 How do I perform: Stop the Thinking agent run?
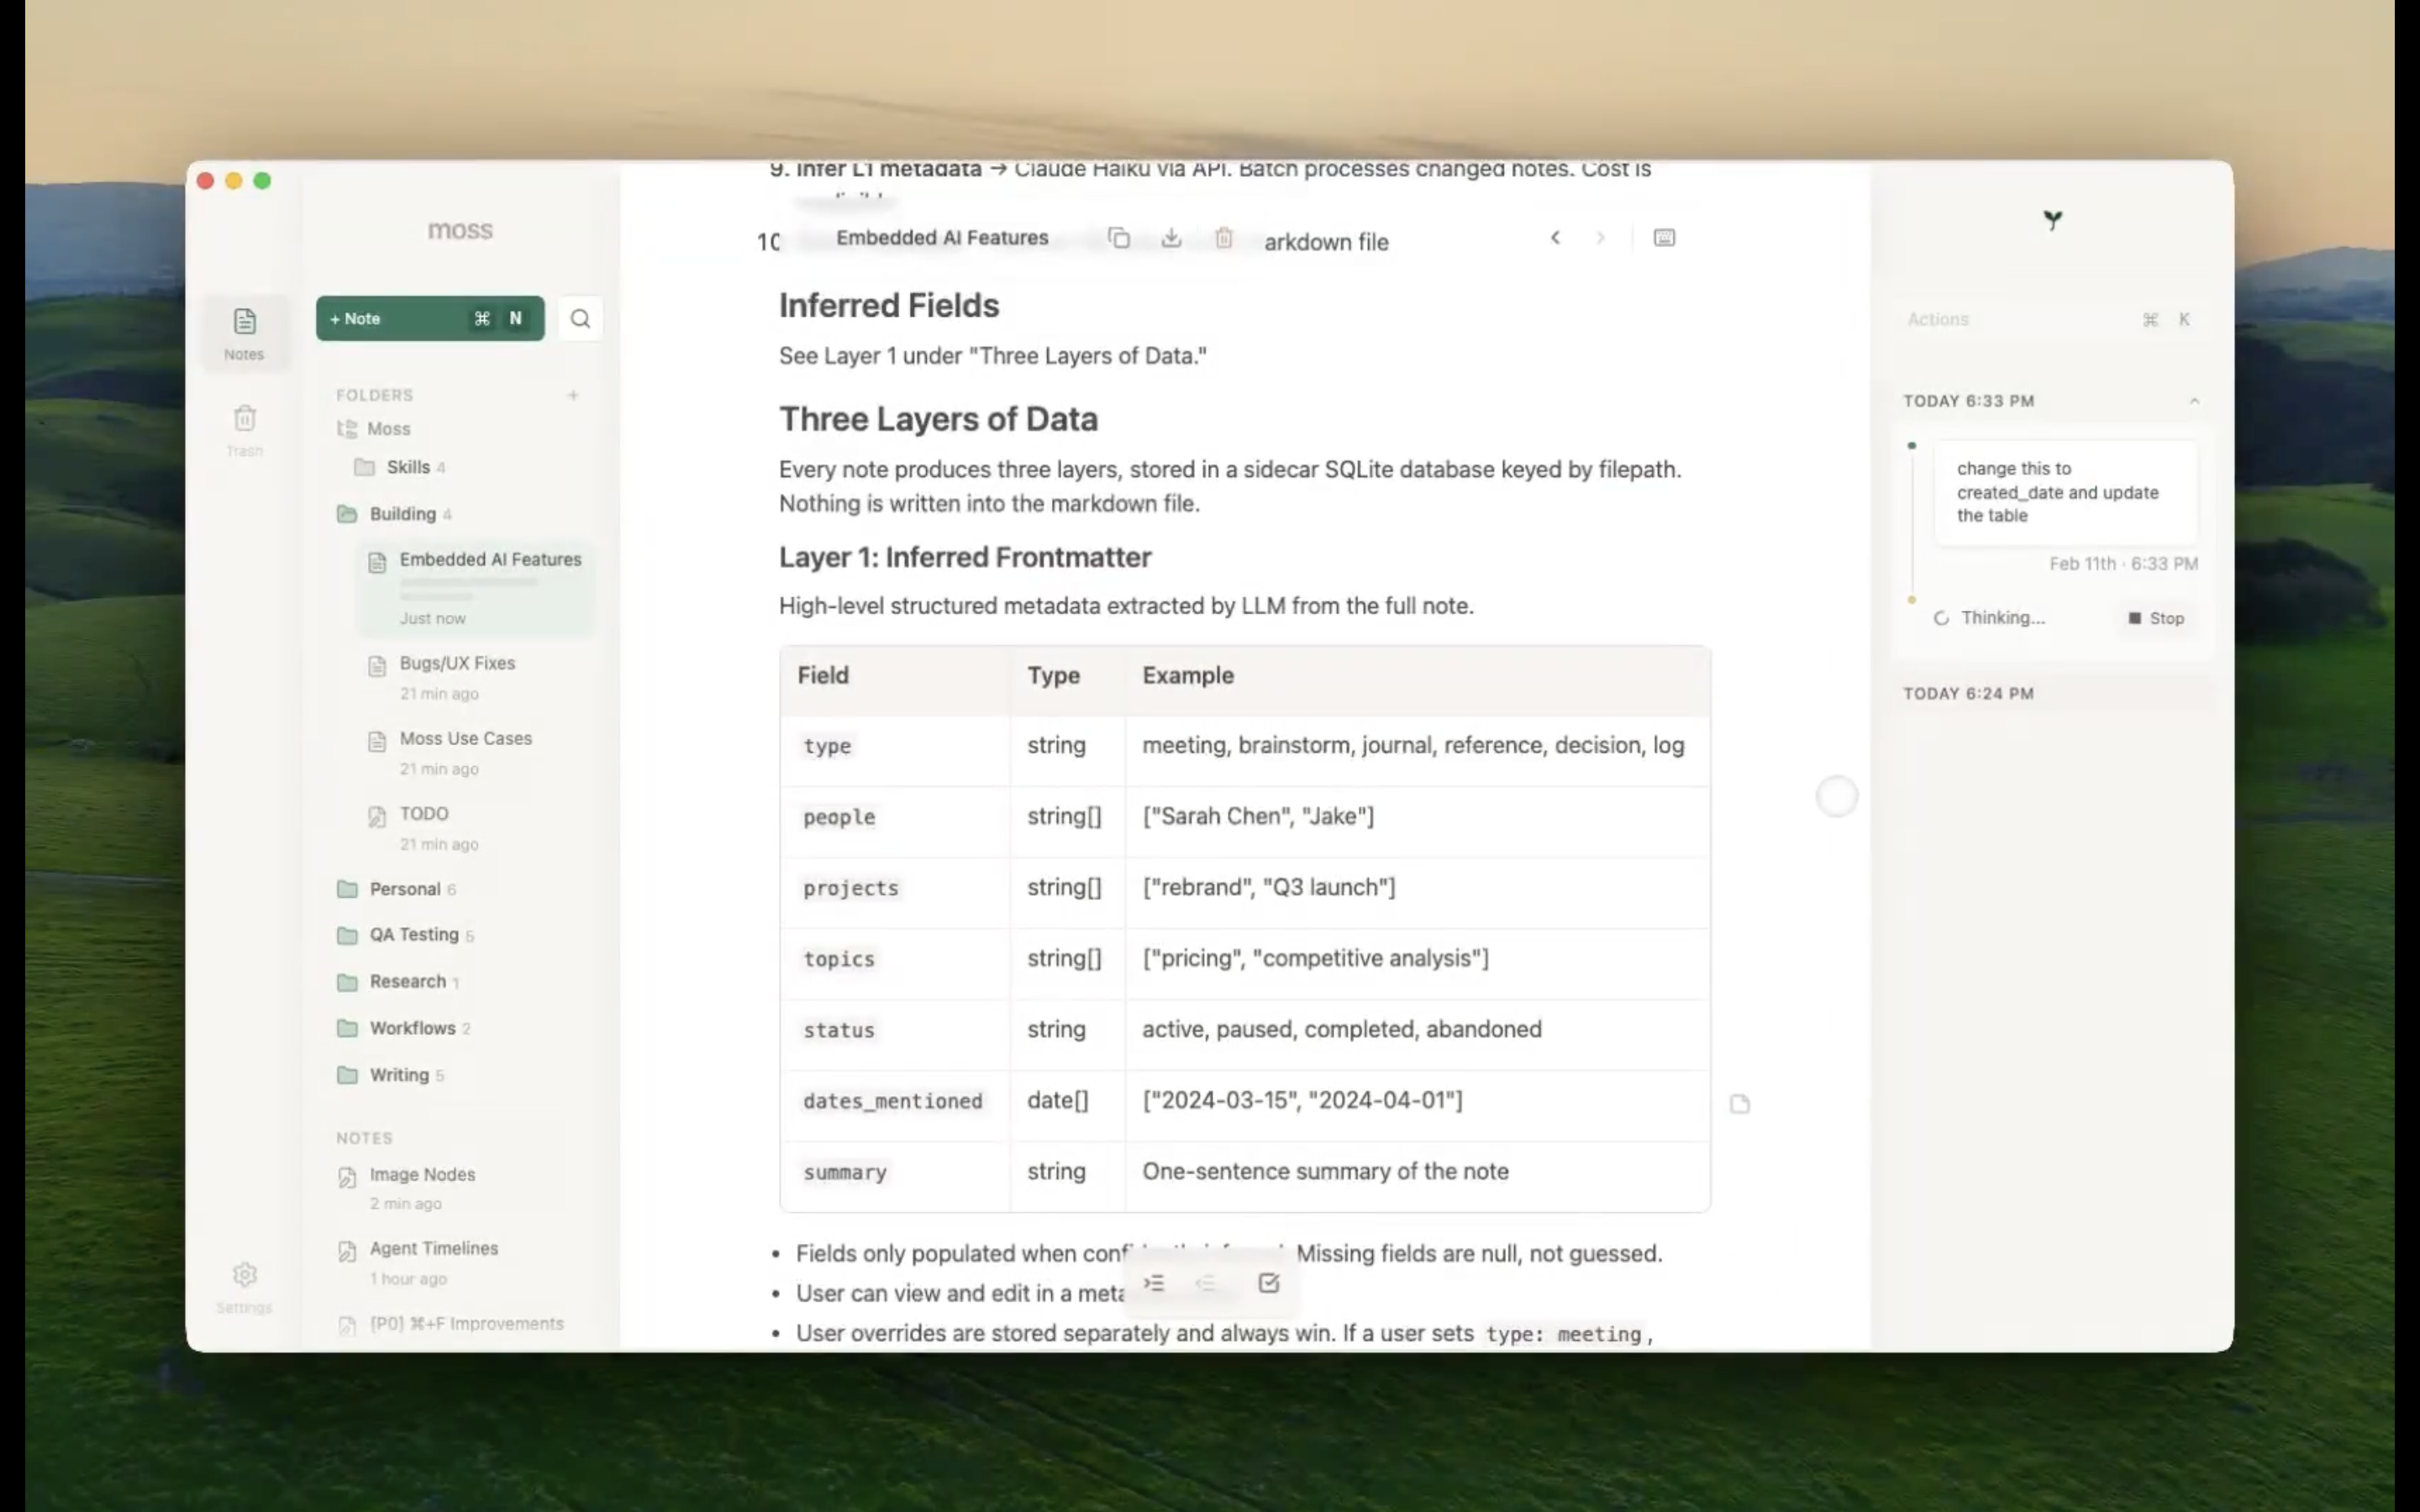click(2156, 618)
